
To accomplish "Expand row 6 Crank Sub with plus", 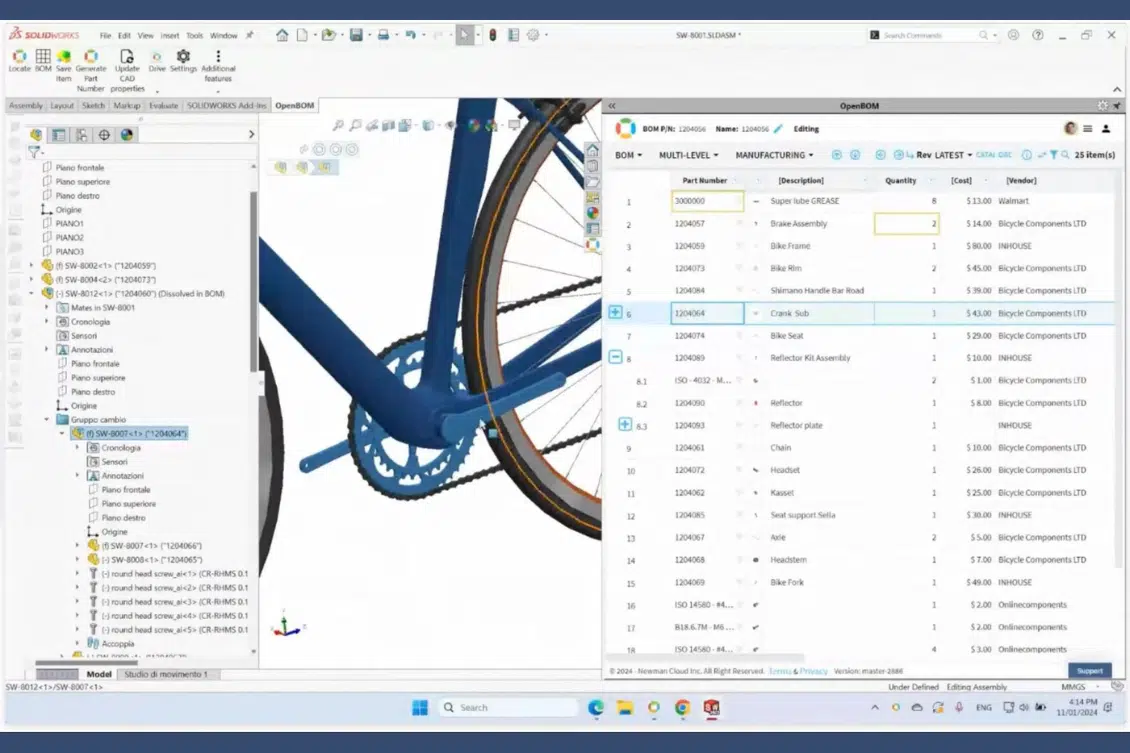I will [615, 312].
